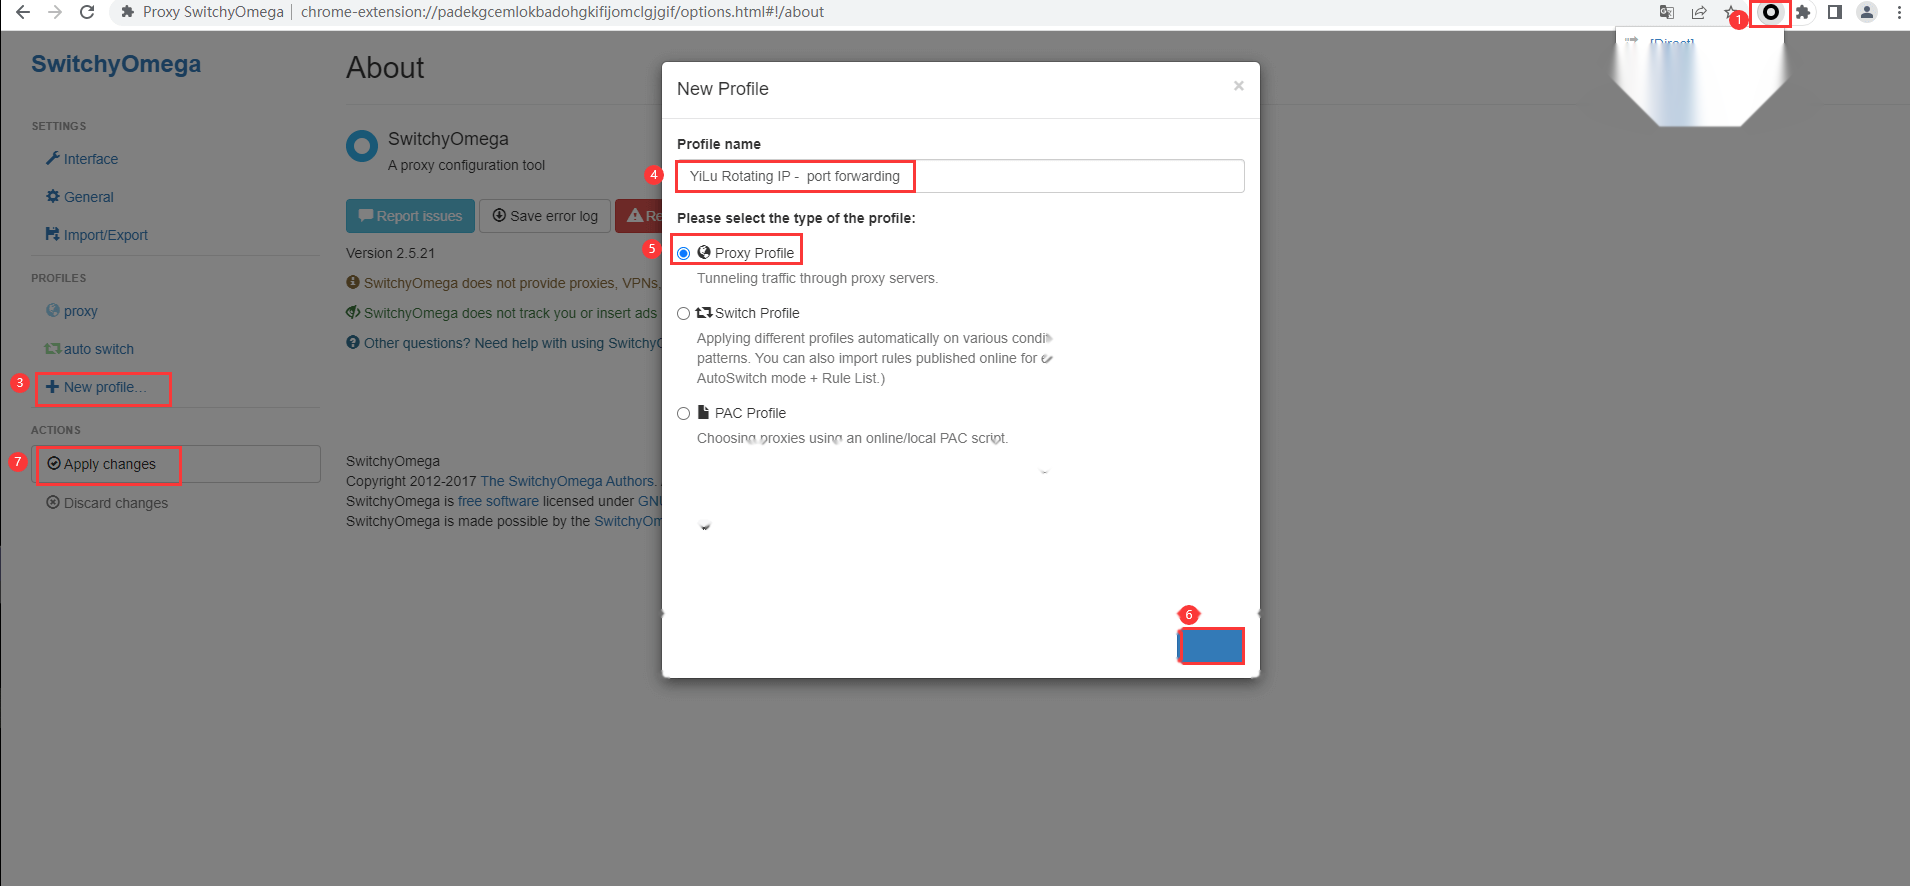Viewport: 1910px width, 886px height.
Task: Click 'New profile...' in the sidebar
Action: (x=96, y=387)
